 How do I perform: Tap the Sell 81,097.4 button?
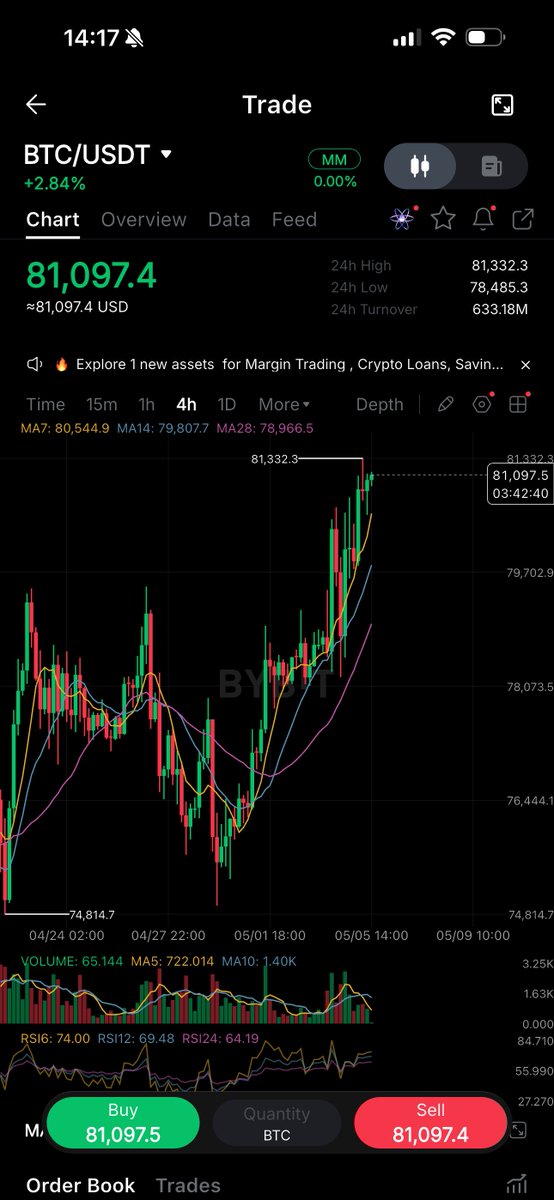point(430,1124)
